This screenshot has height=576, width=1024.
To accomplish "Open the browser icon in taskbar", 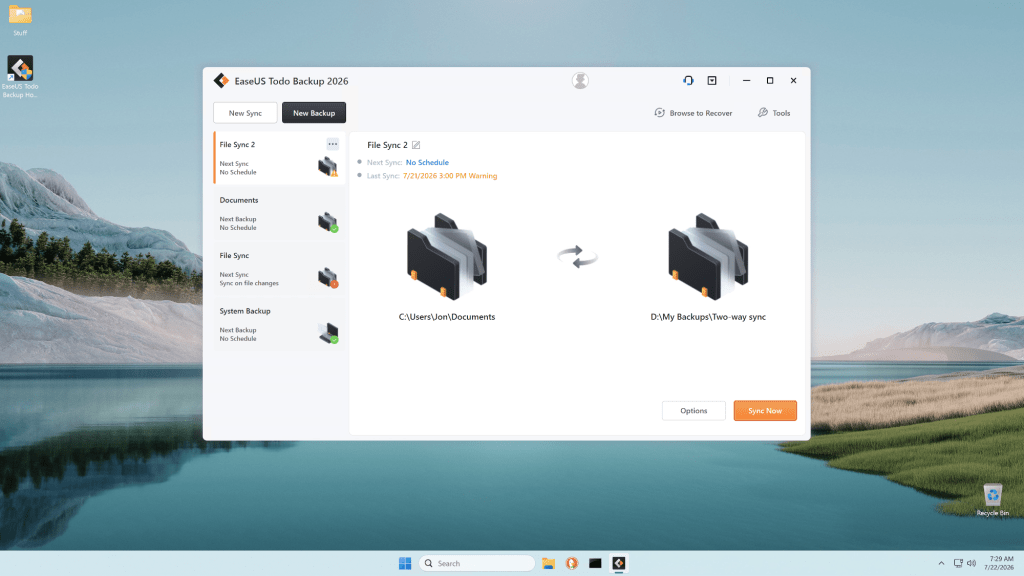I will click(x=571, y=563).
